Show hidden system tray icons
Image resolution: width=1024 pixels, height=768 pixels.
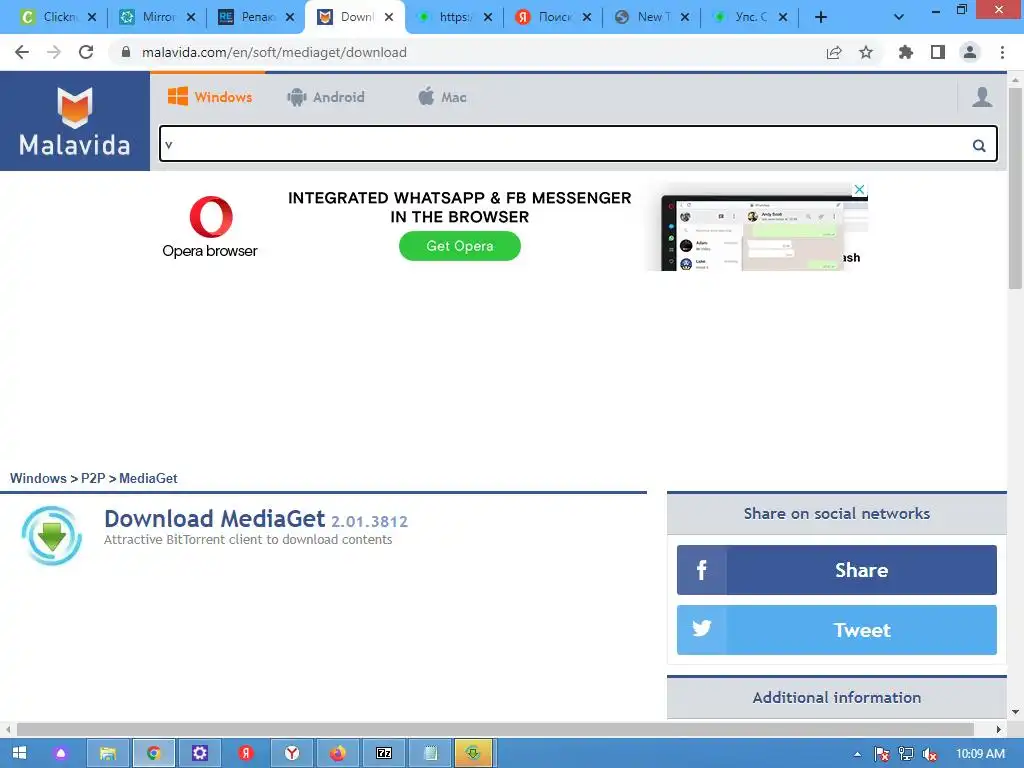click(857, 754)
